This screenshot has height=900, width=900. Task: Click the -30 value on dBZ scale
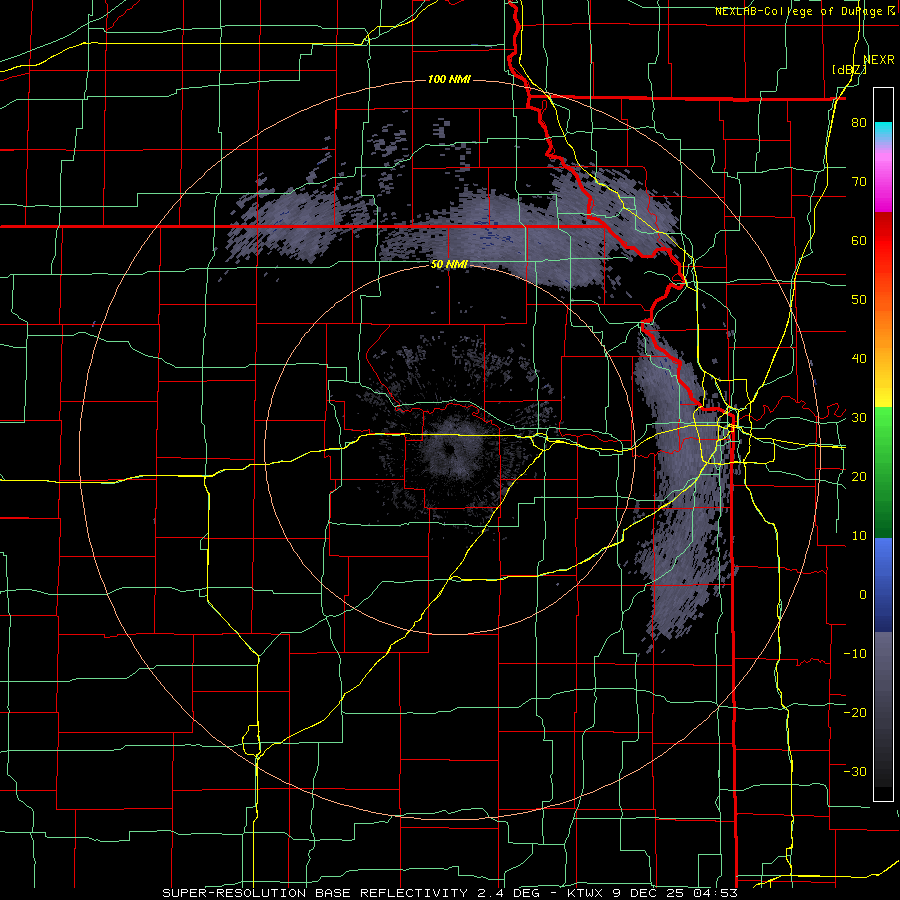(855, 771)
